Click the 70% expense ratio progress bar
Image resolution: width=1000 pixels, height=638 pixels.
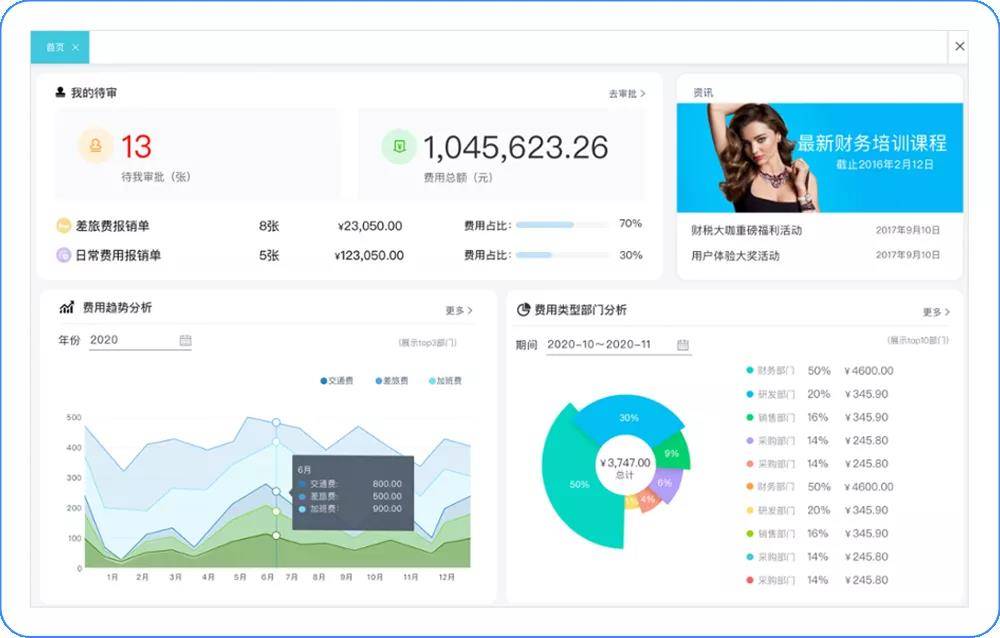(x=562, y=225)
